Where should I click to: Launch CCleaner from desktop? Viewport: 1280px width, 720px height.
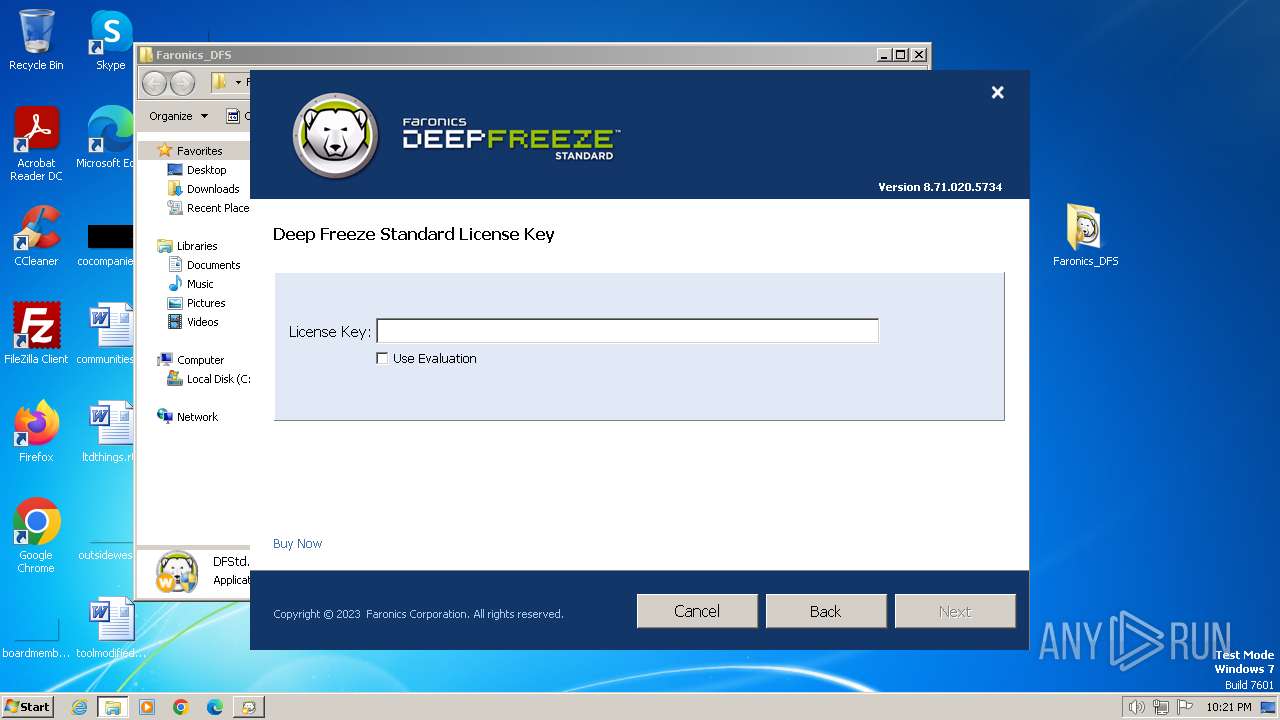[36, 236]
